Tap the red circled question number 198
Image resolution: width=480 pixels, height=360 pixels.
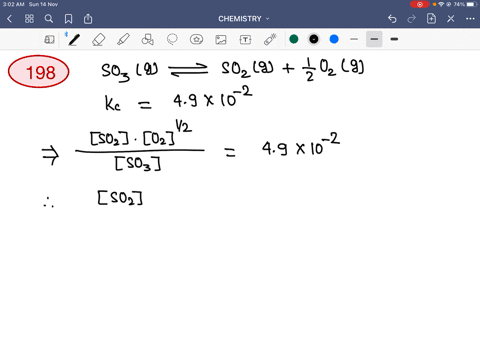coord(39,72)
